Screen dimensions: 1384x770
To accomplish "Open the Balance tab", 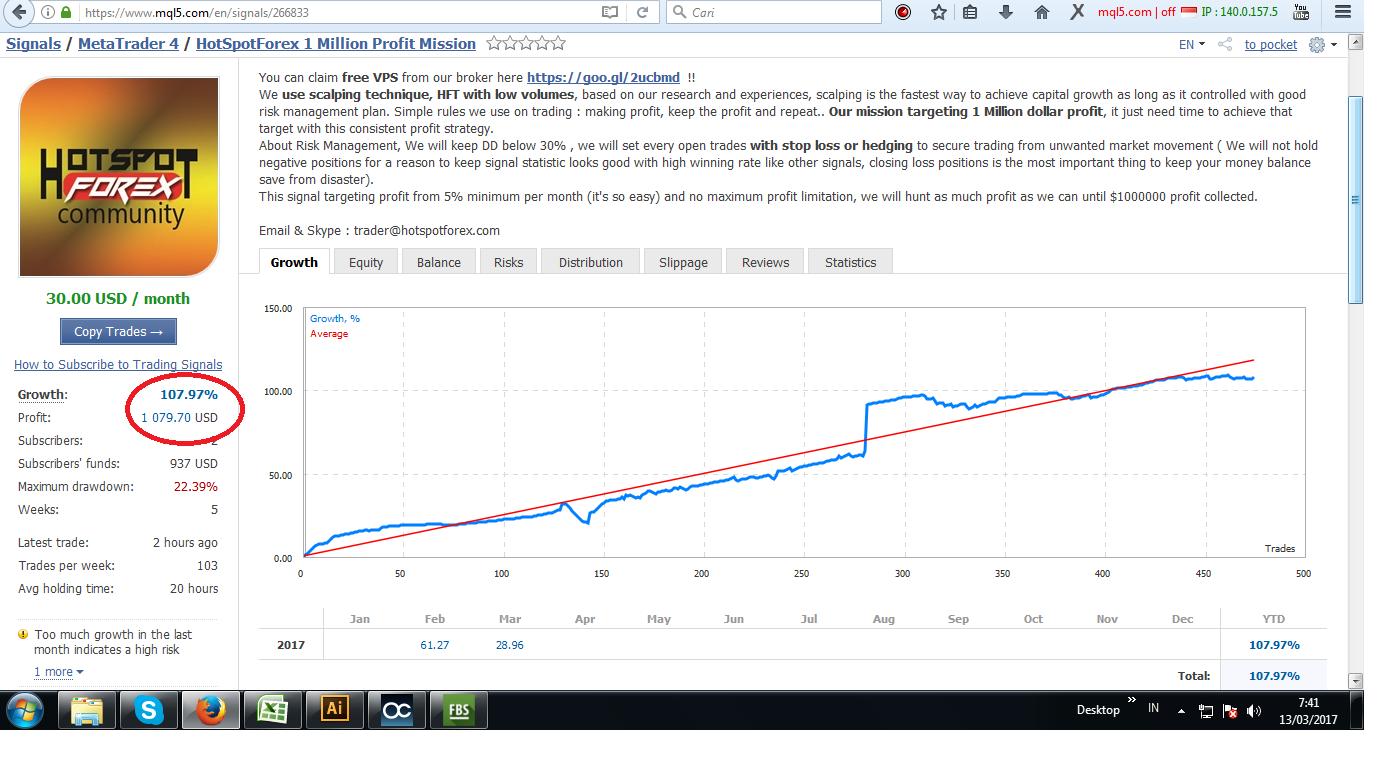I will (439, 262).
